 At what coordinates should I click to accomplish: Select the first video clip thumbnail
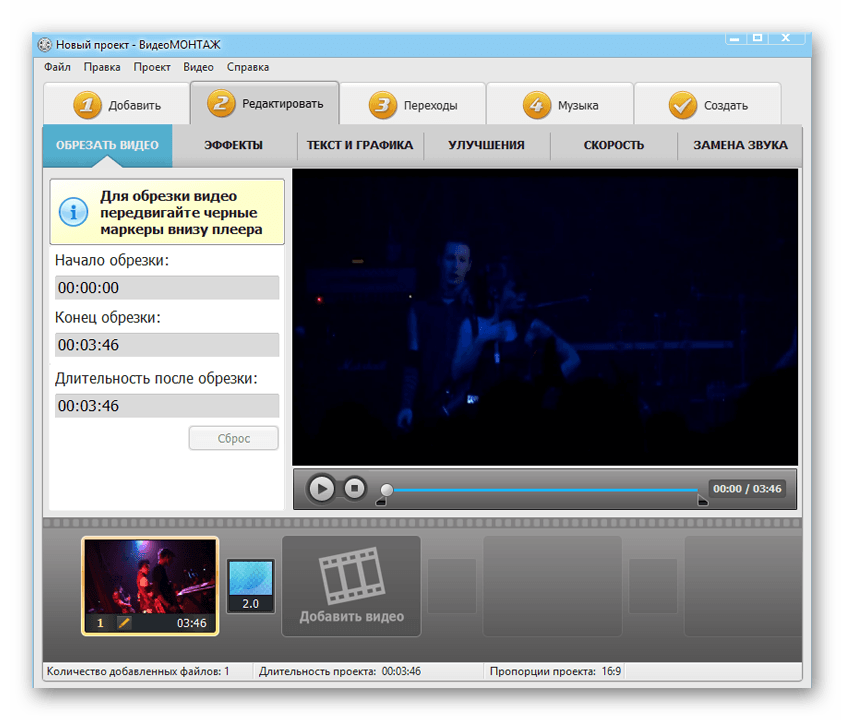coord(149,578)
